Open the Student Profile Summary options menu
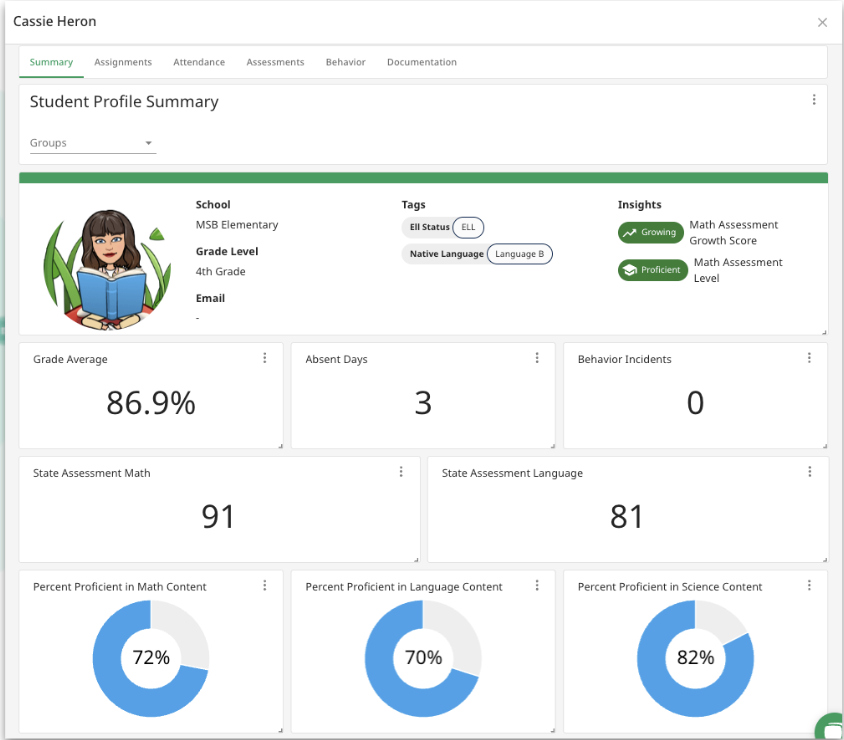 pos(814,99)
